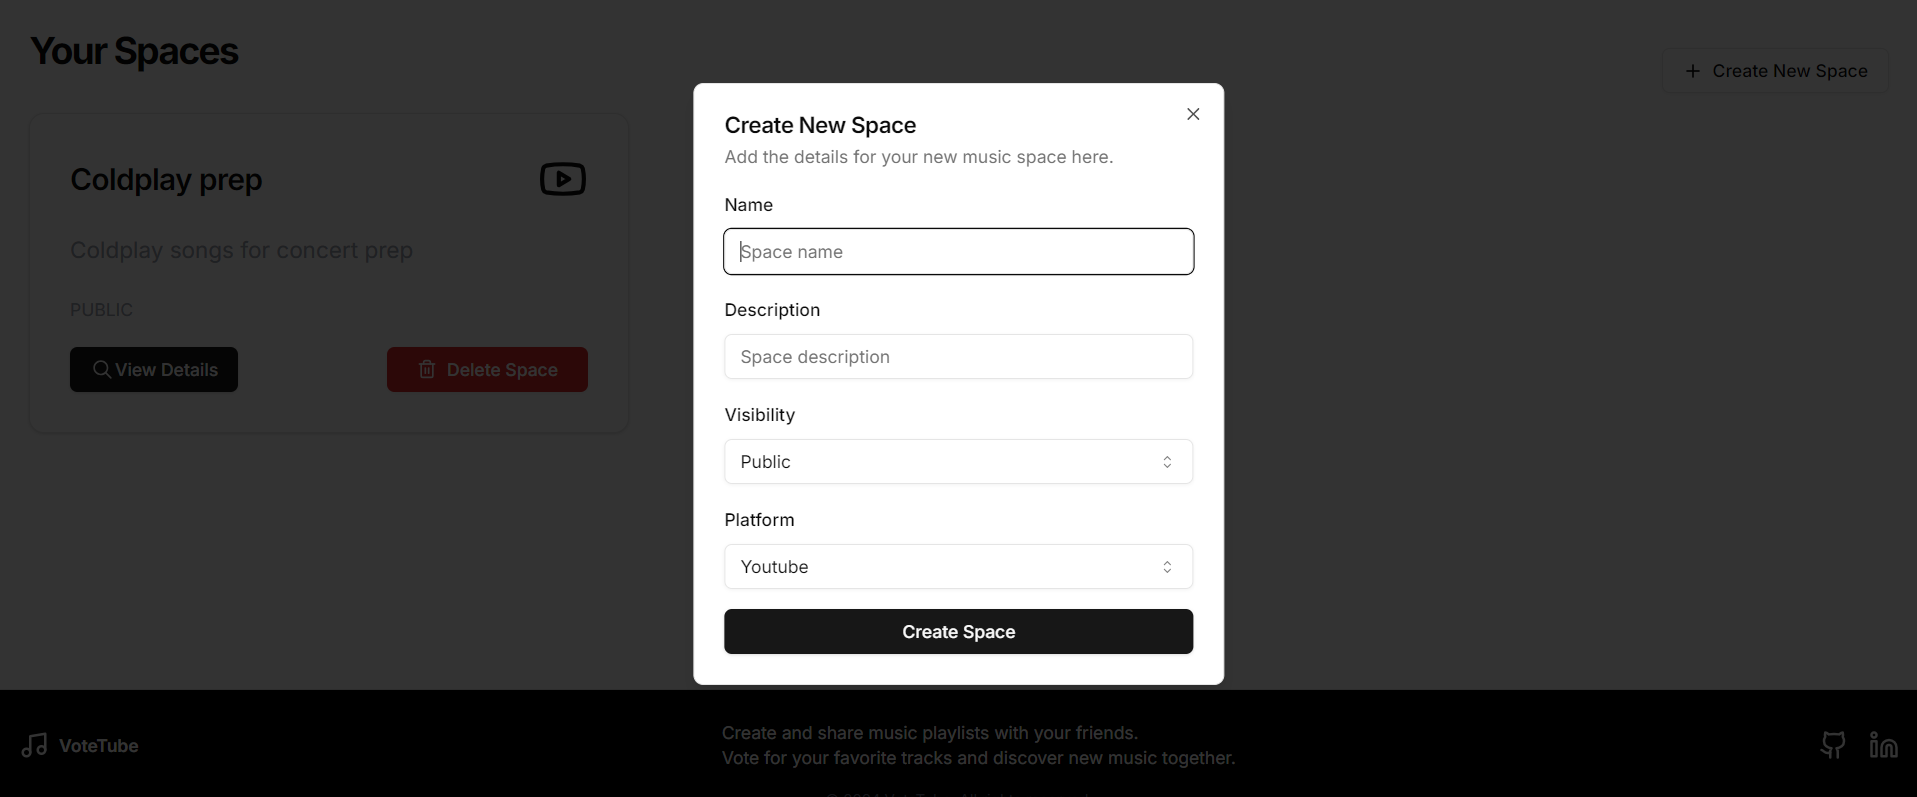Click the Space description input field
Image resolution: width=1917 pixels, height=797 pixels.
click(958, 357)
